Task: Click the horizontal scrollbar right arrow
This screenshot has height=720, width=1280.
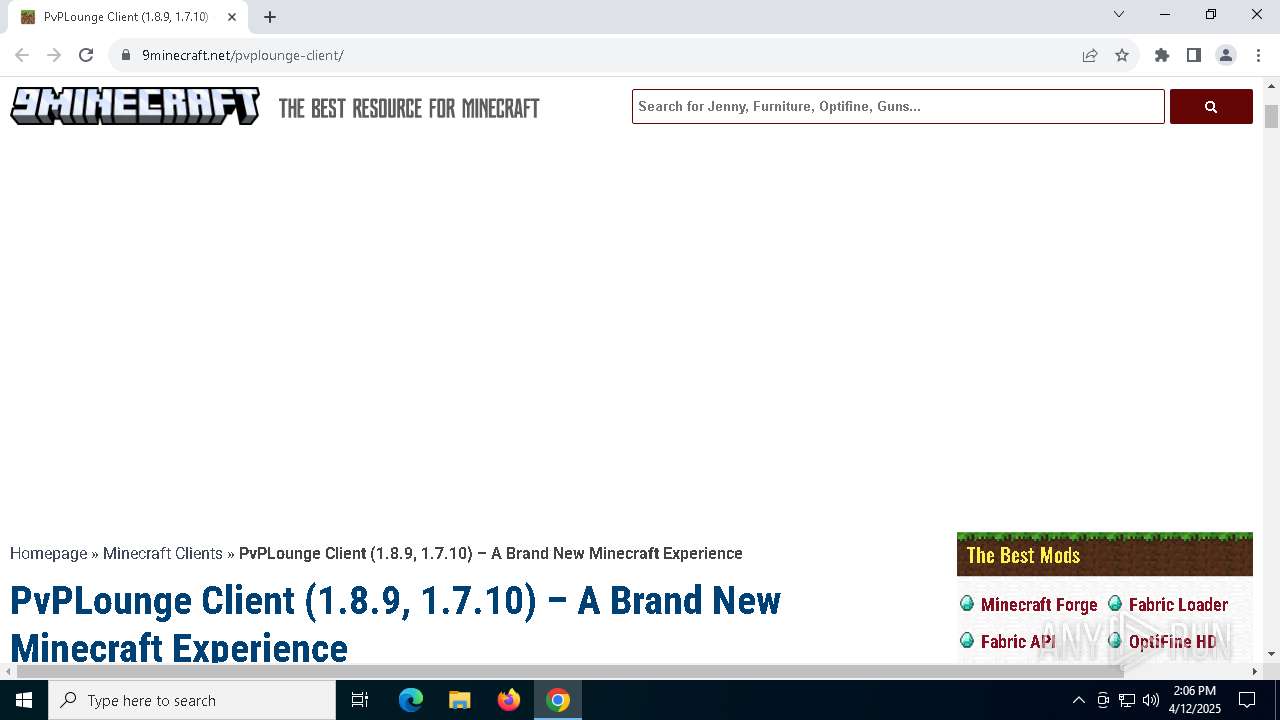Action: (x=1255, y=671)
